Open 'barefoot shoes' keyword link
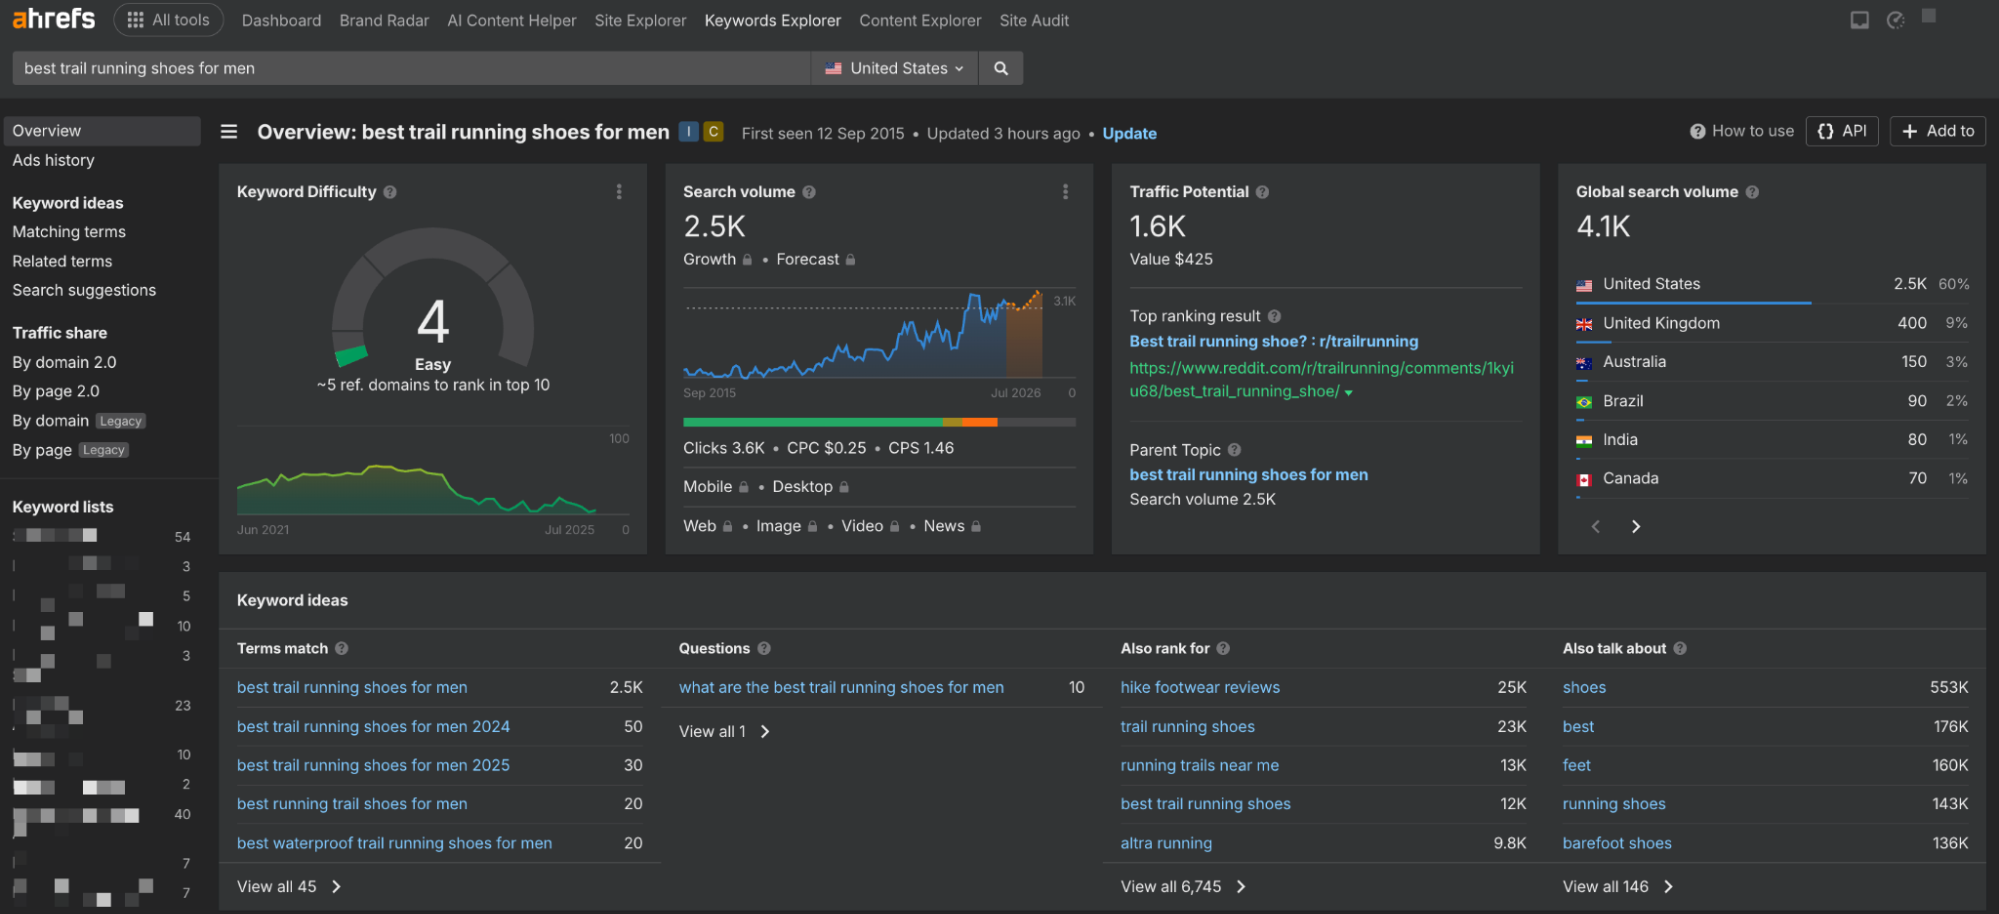Image resolution: width=1999 pixels, height=914 pixels. tap(1617, 844)
